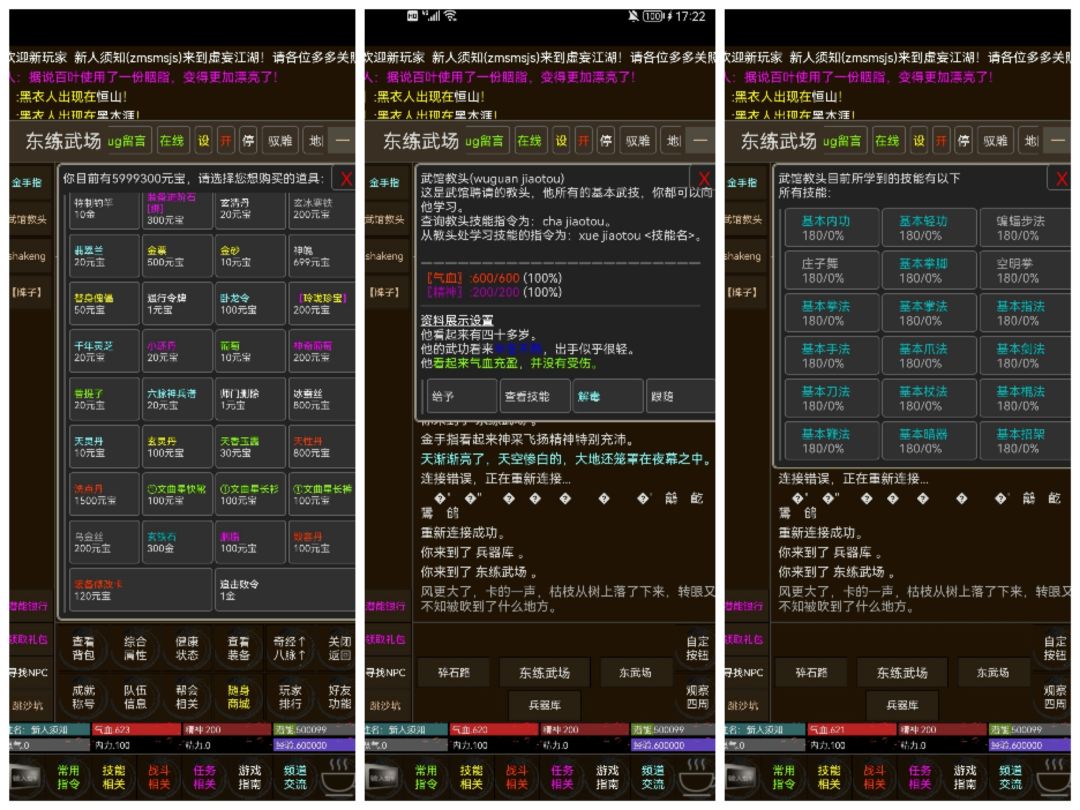The image size is (1080, 810).
Task: Select 基本内功 180/0% skill
Action: [832, 228]
